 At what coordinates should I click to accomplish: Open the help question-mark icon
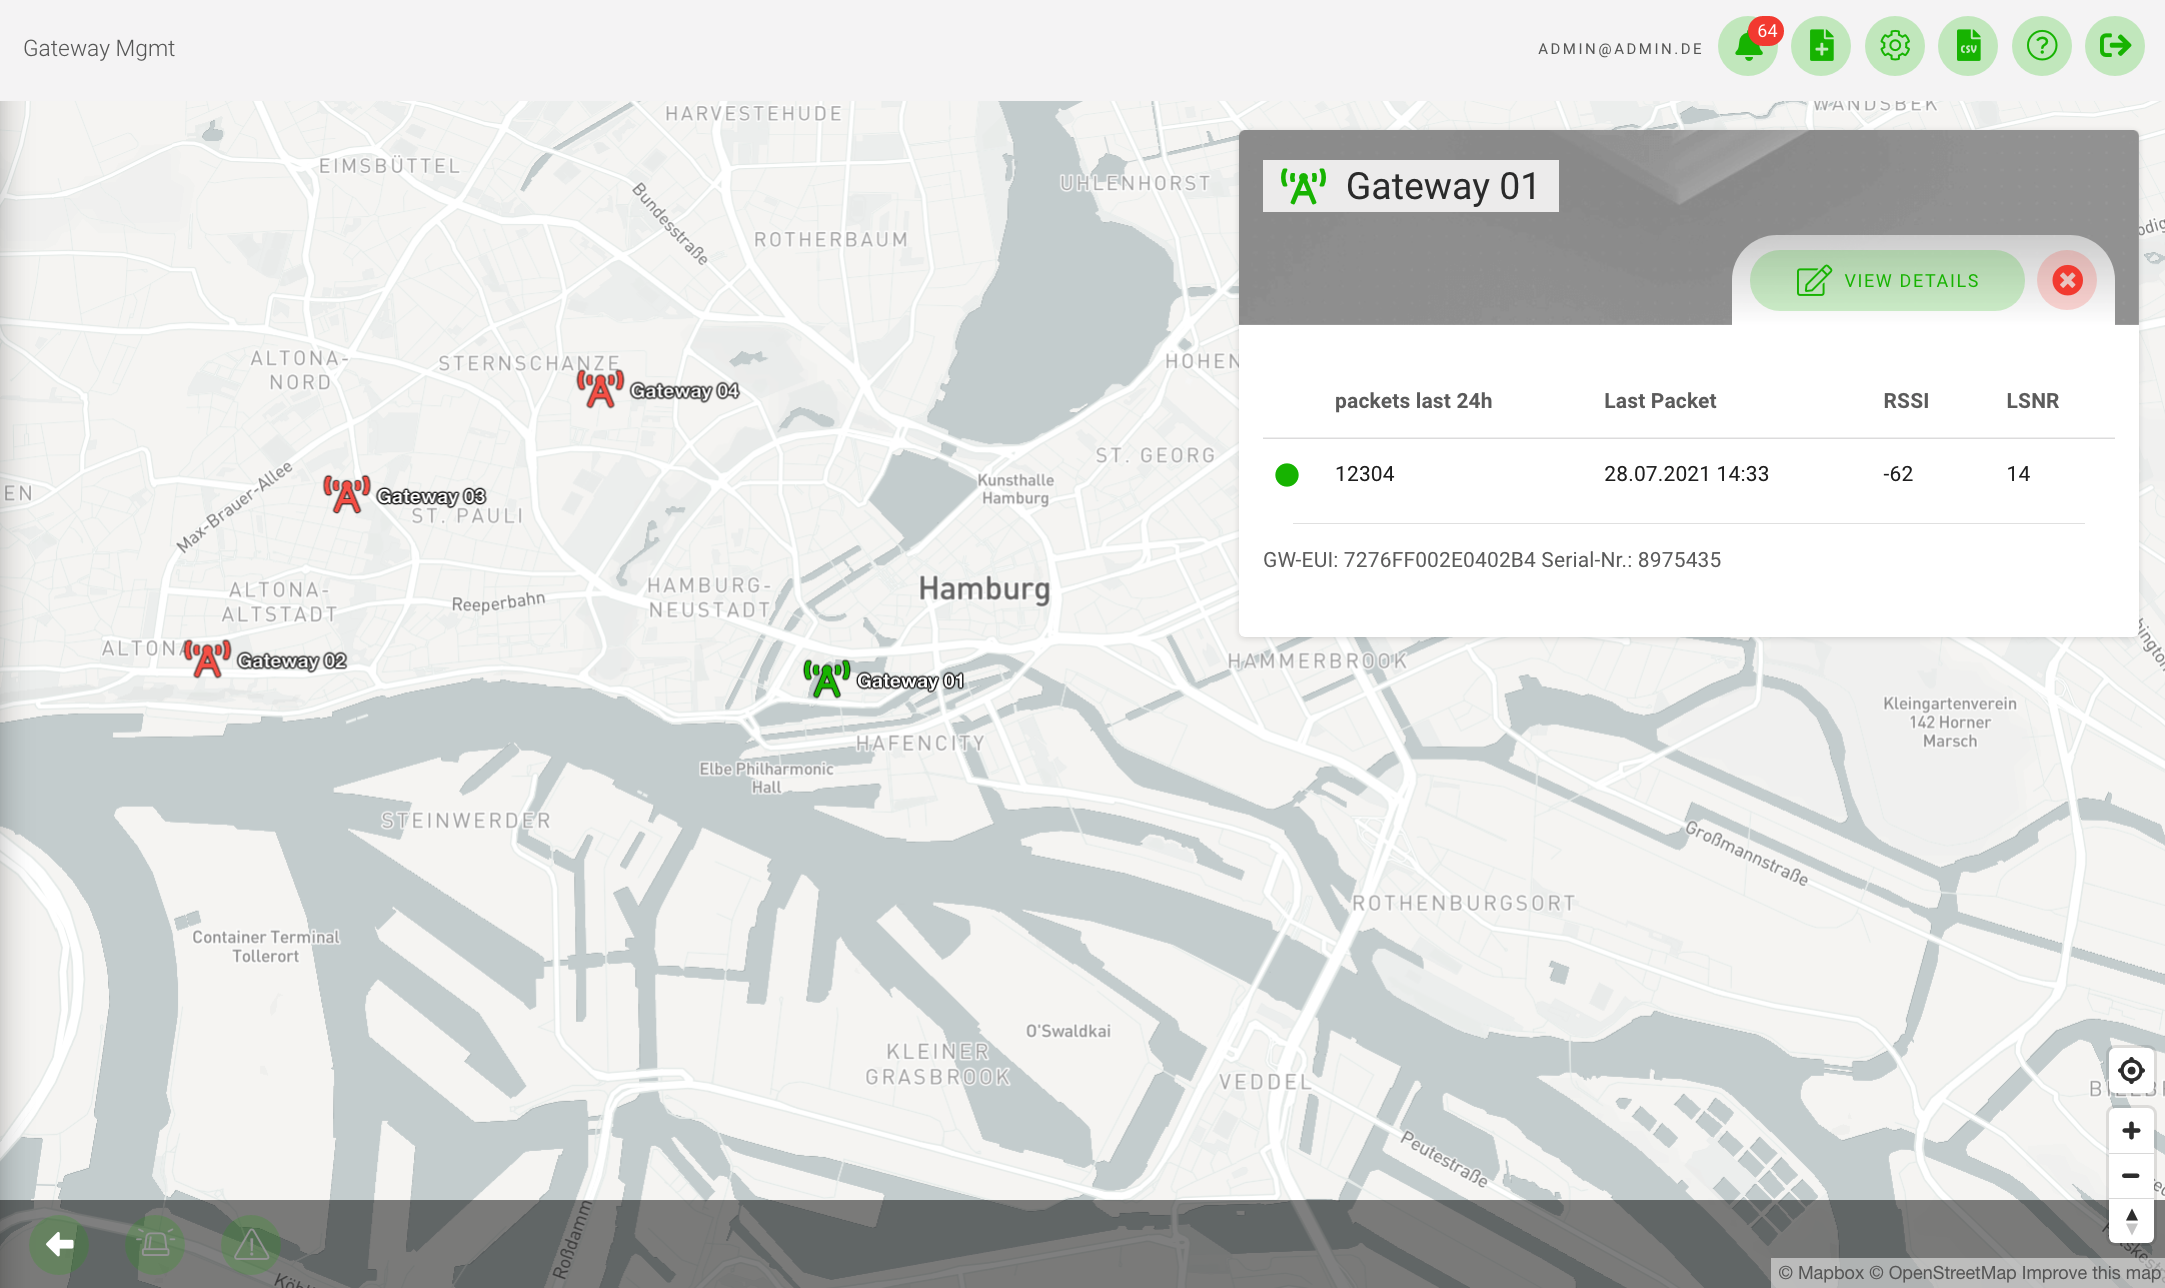click(2041, 46)
